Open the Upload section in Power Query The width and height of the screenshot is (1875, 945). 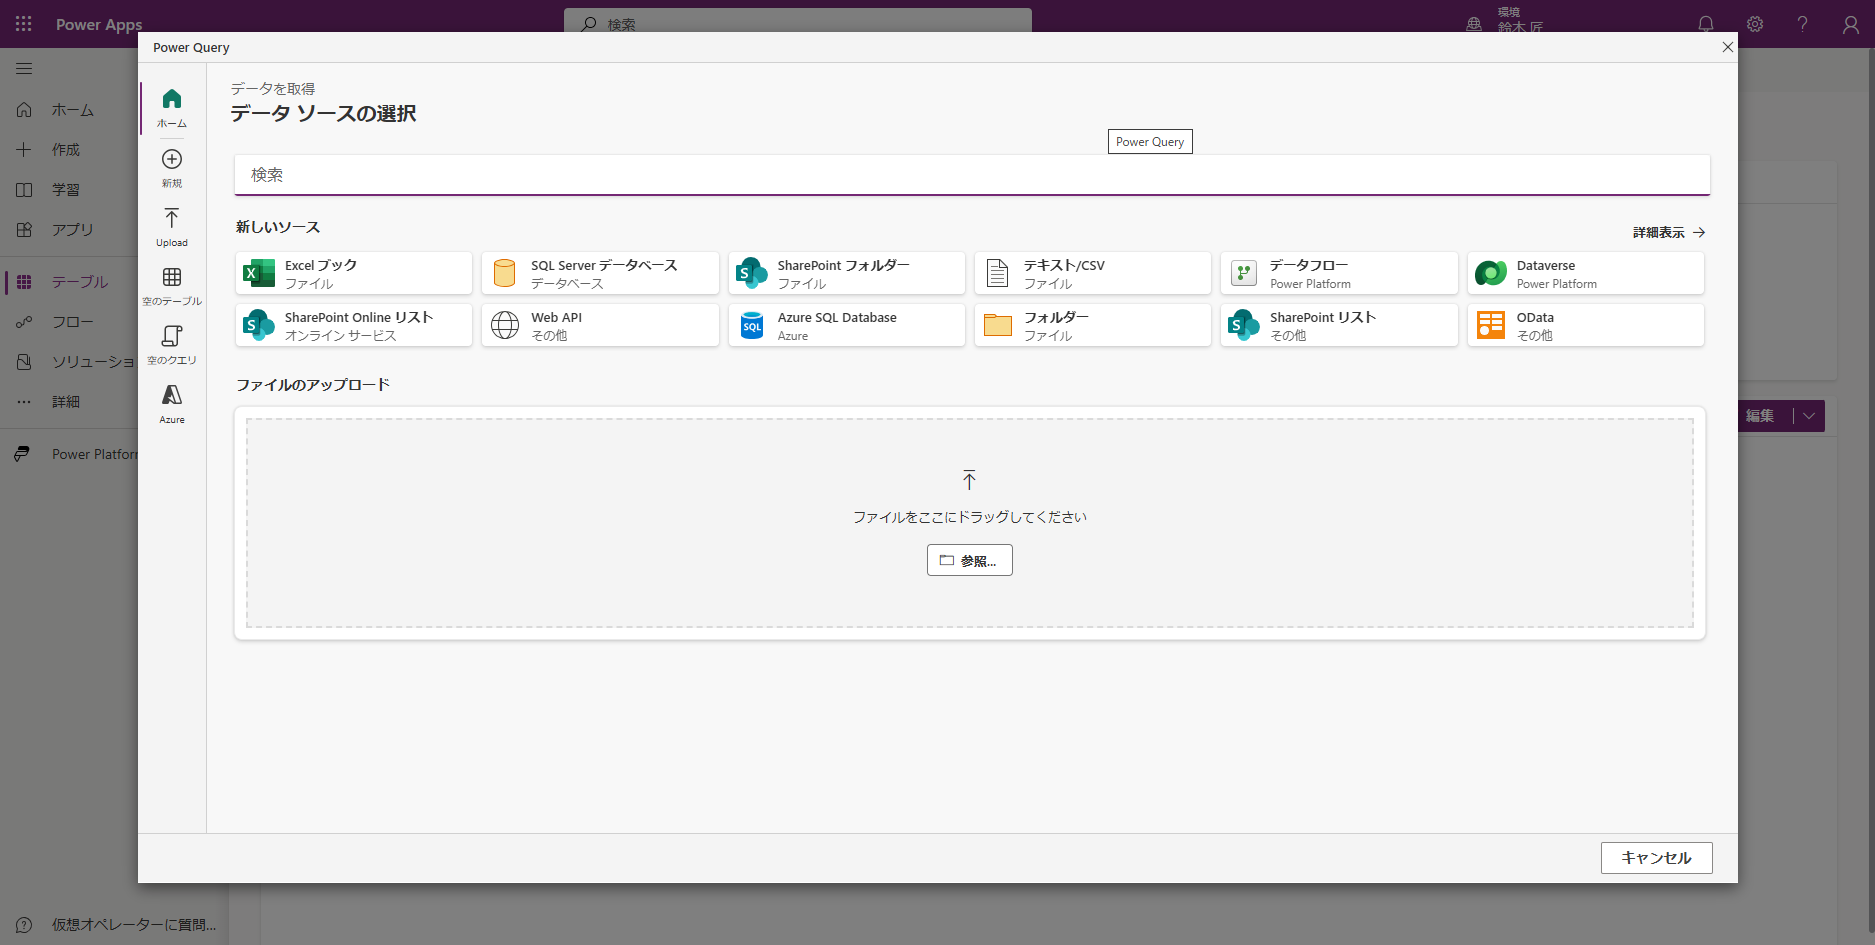[171, 226]
